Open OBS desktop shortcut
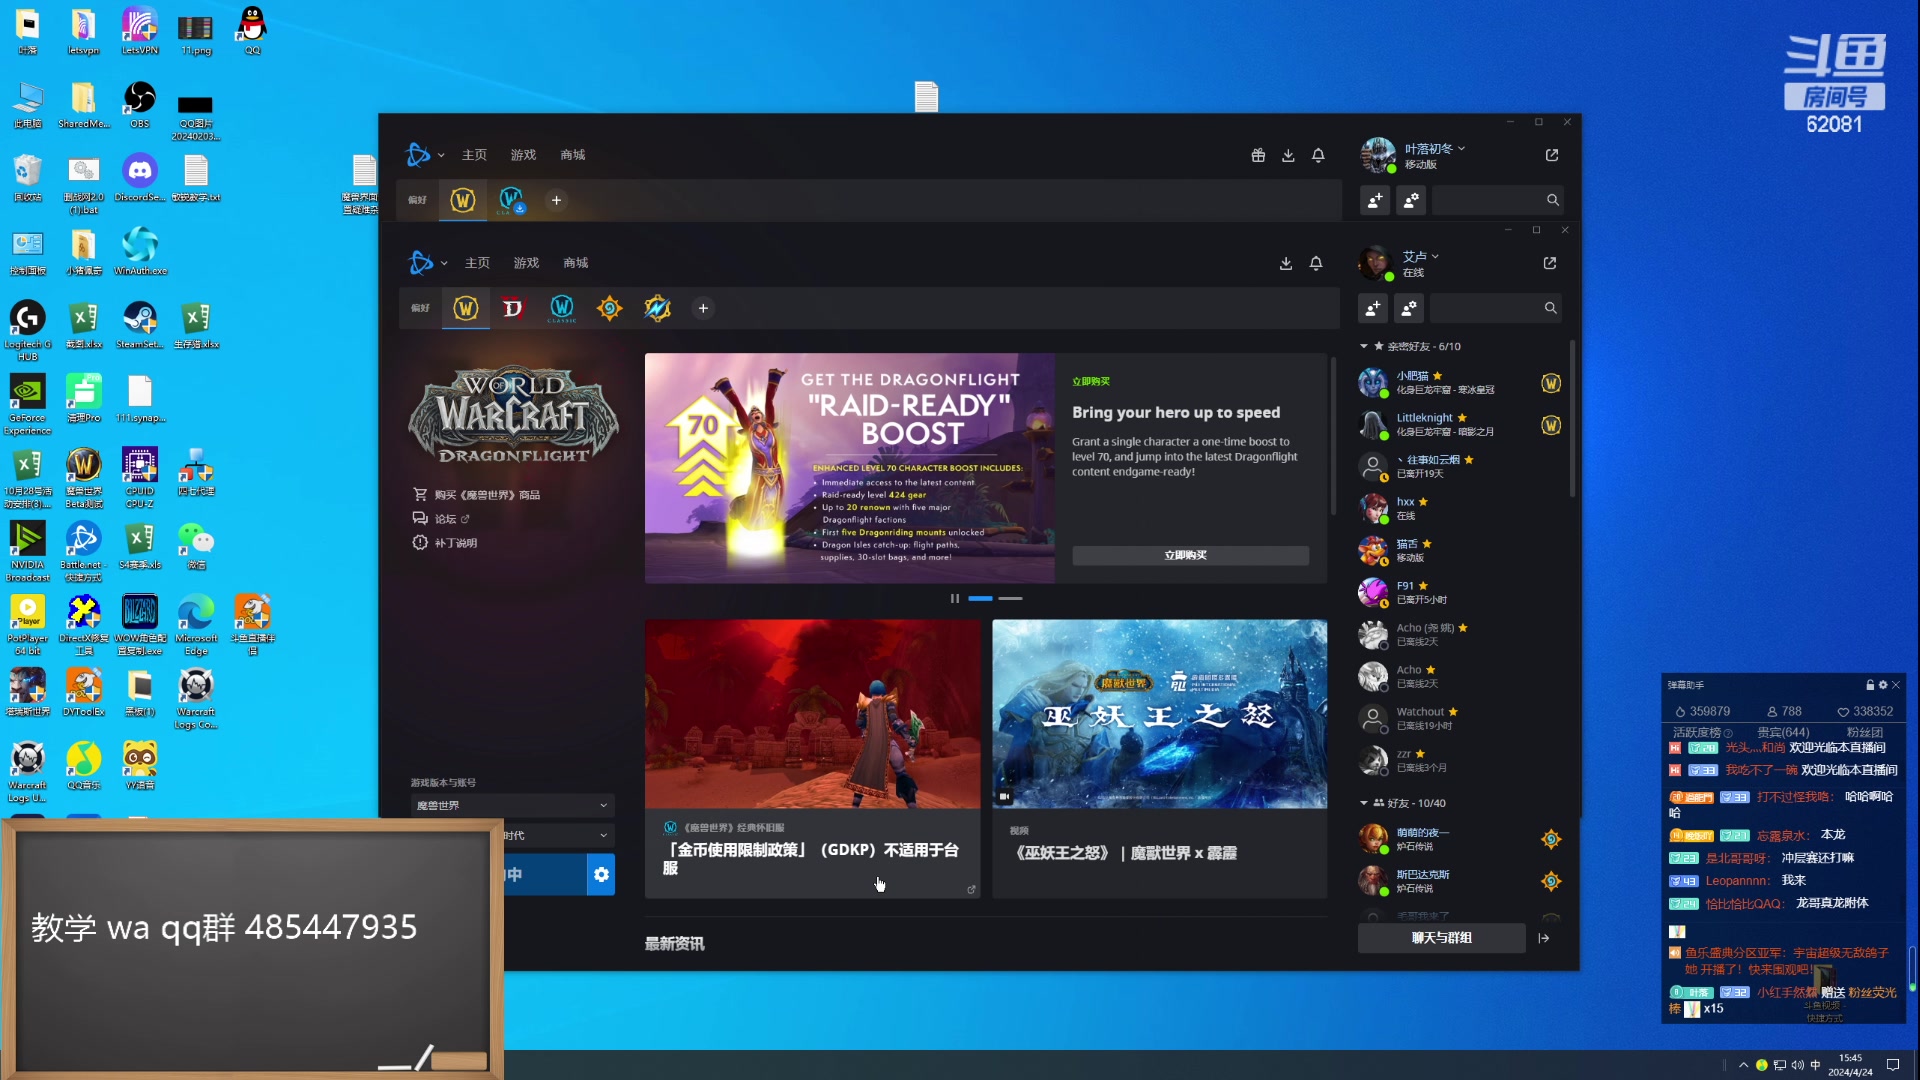The image size is (1920, 1080). click(x=140, y=98)
